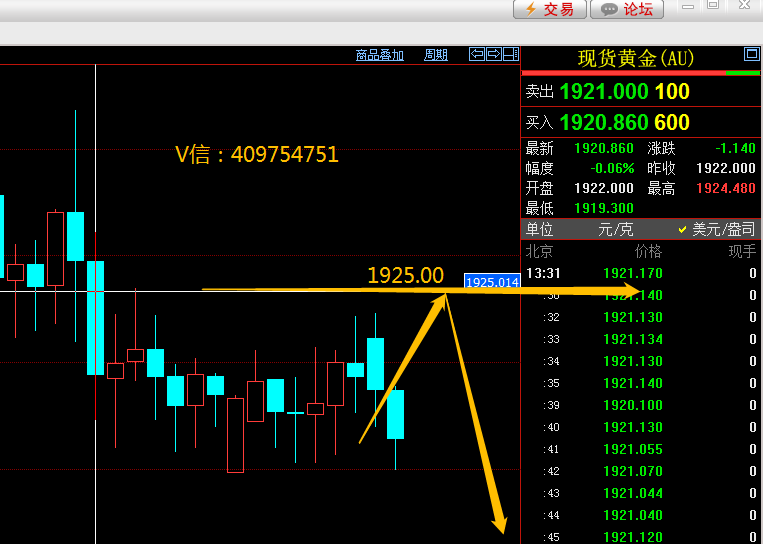
Task: Click the 最新 value 1920.860
Action: [604, 148]
